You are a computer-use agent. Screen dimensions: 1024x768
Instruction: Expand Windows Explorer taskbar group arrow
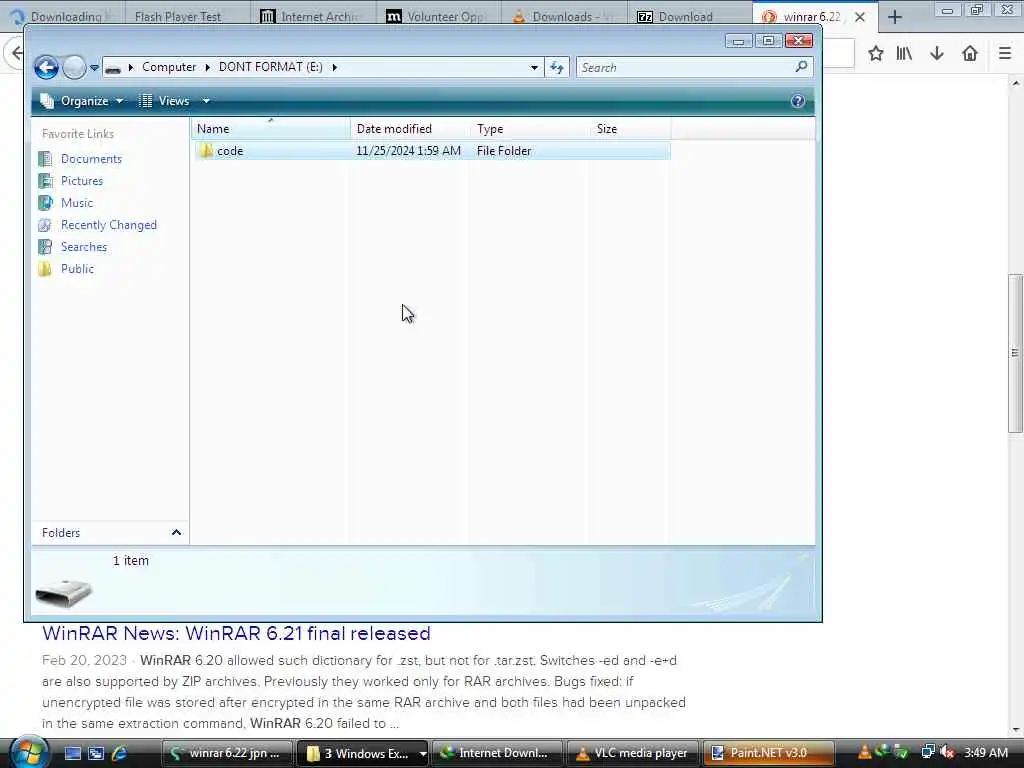(x=423, y=754)
